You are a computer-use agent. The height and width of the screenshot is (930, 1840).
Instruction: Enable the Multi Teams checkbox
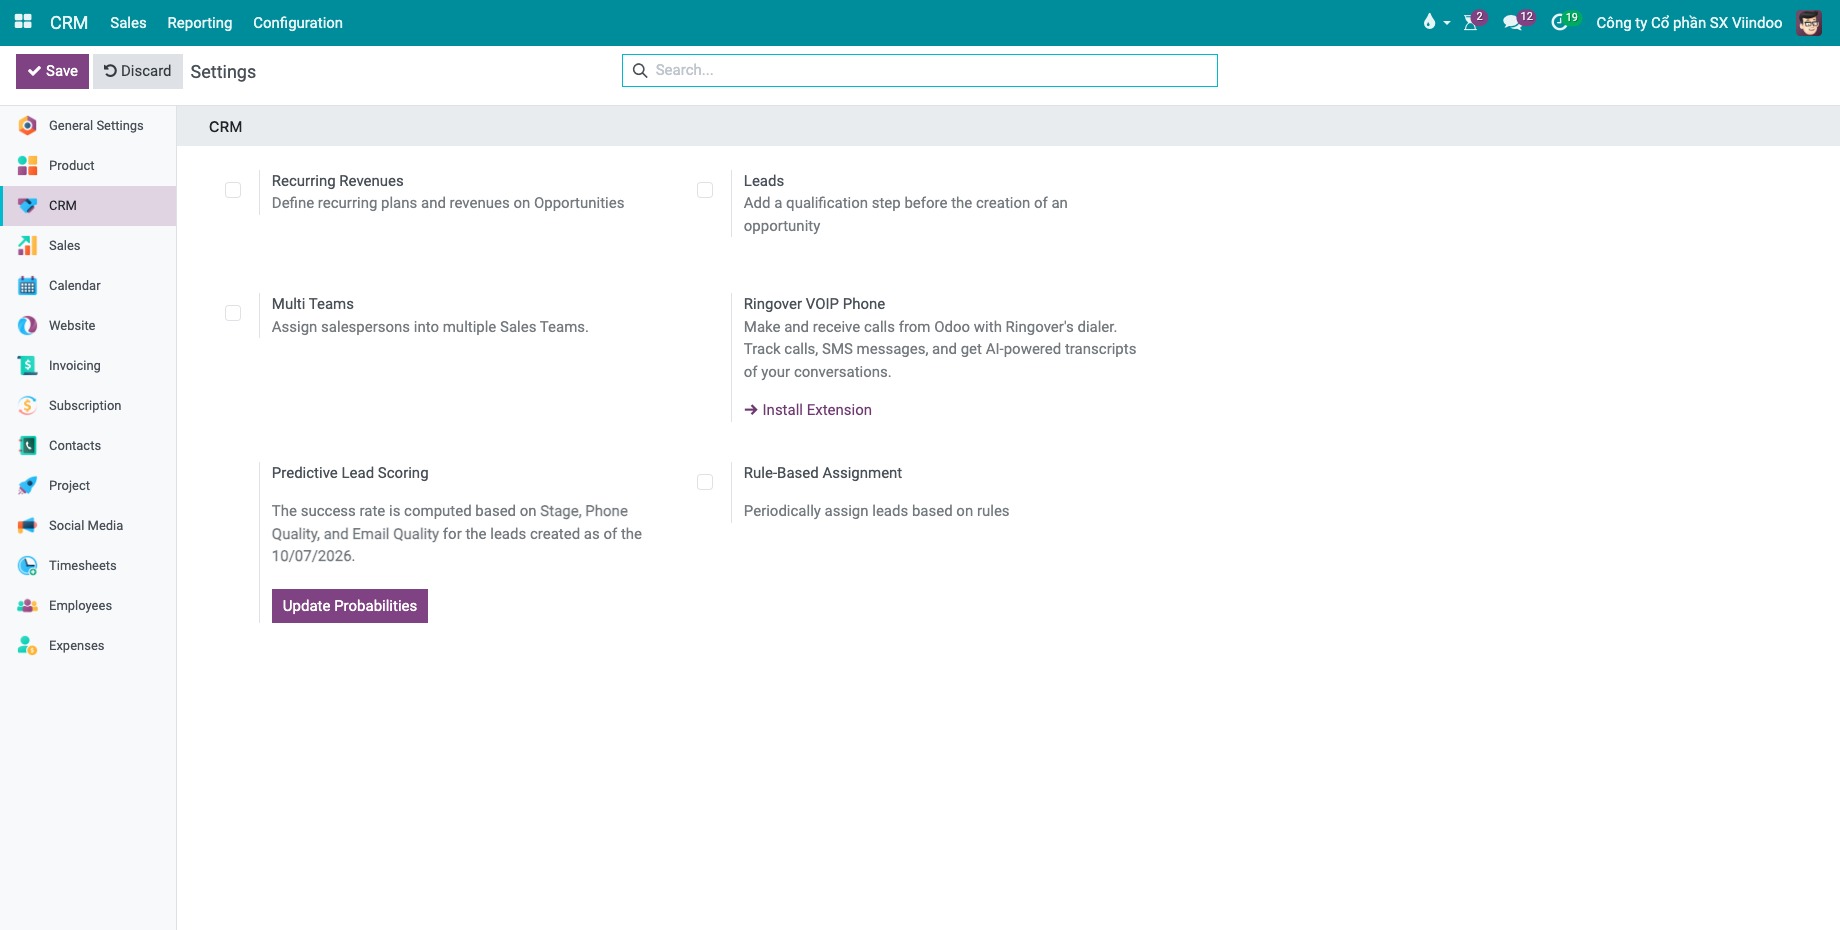[x=233, y=313]
